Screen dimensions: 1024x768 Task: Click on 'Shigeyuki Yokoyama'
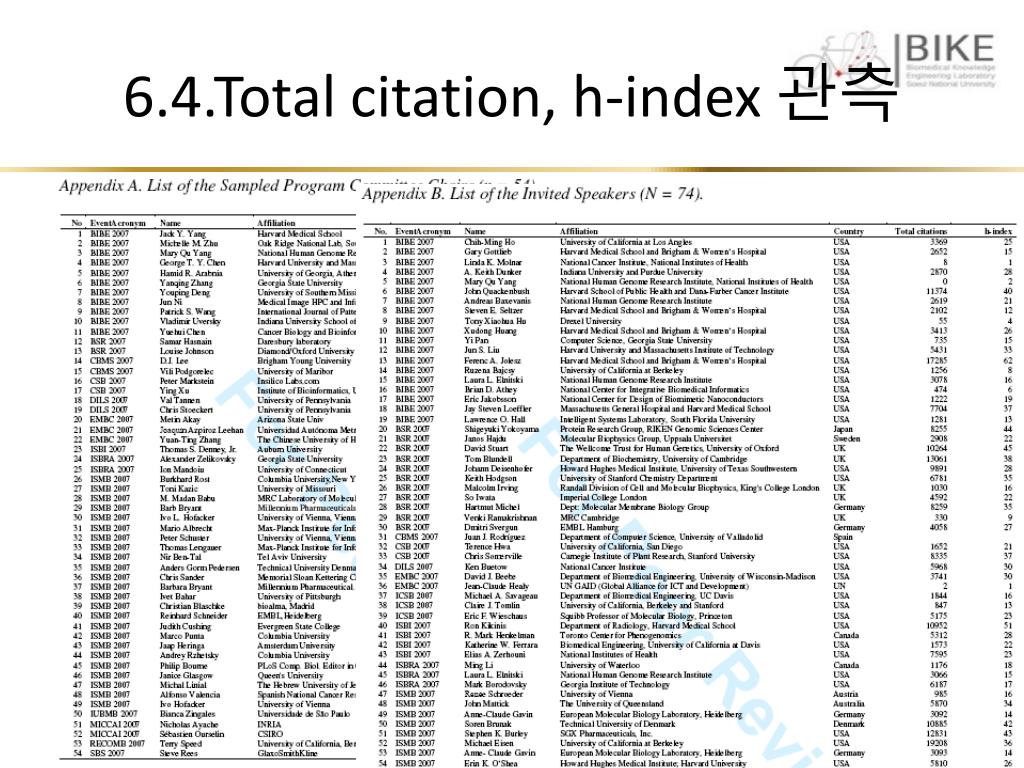click(502, 429)
